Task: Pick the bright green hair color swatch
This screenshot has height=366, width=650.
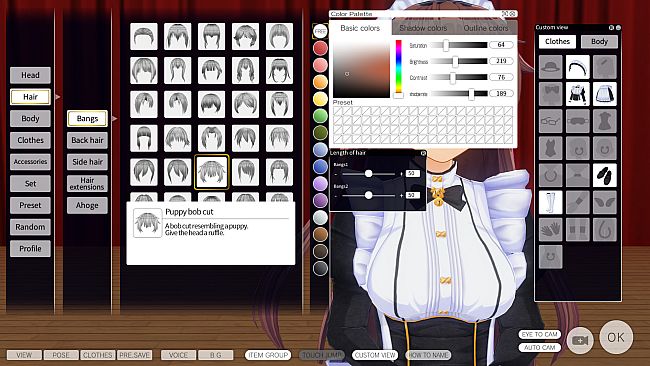Action: [x=320, y=116]
